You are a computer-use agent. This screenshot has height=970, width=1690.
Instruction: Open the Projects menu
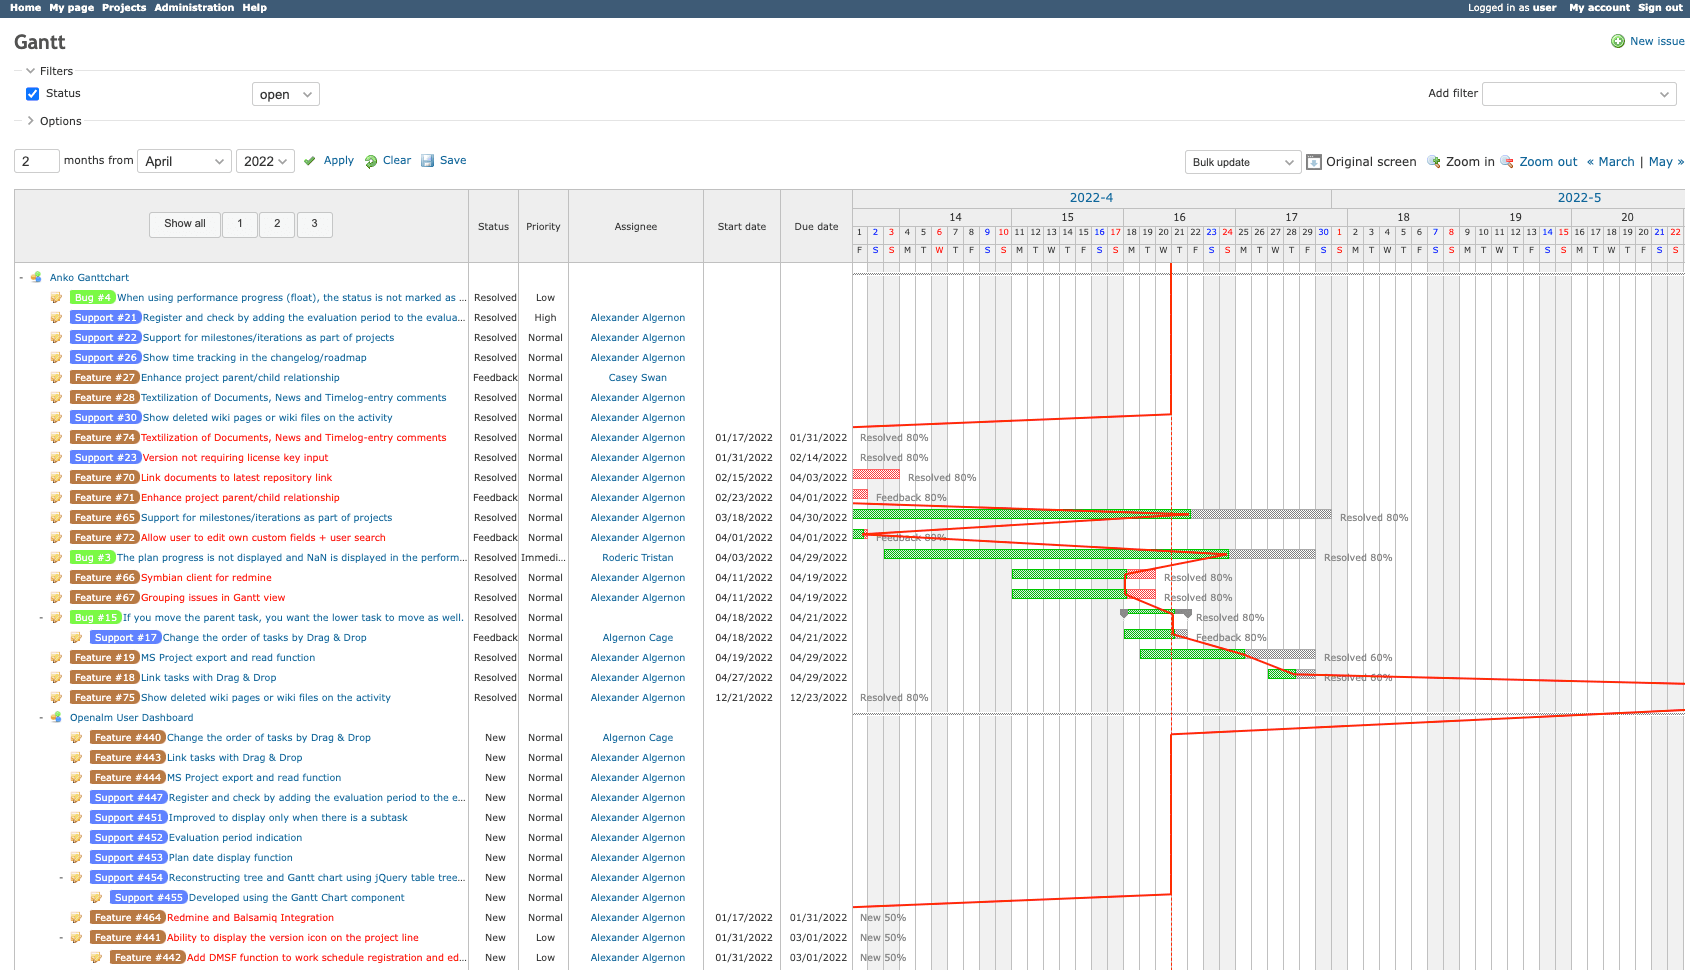124,7
